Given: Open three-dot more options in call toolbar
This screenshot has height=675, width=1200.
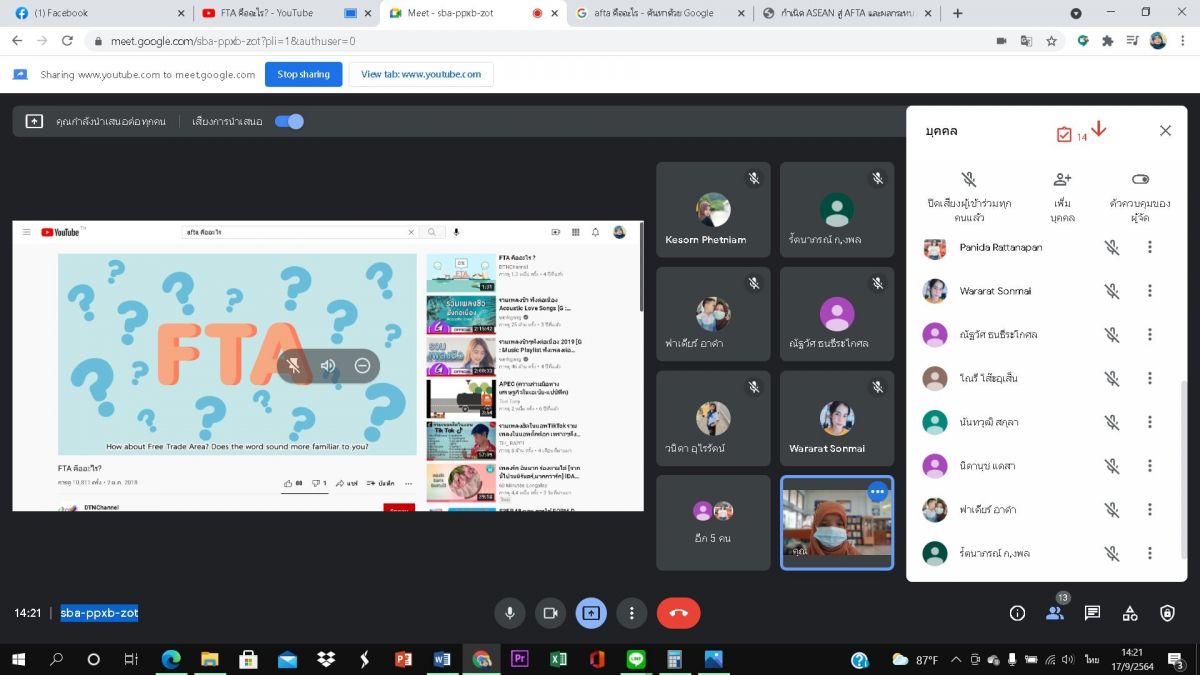Looking at the screenshot, I should (632, 613).
